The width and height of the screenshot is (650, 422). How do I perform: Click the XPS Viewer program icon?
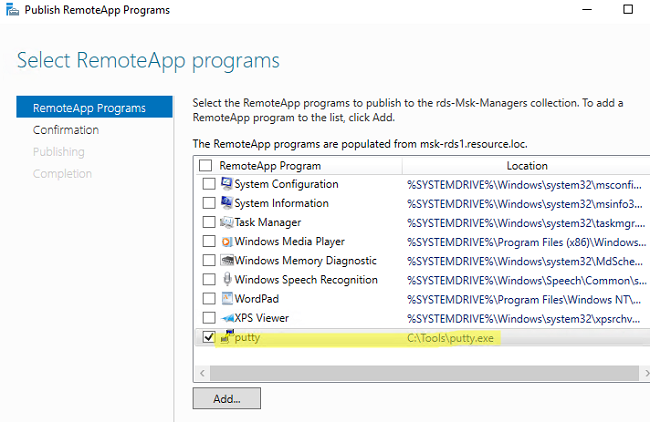227,318
